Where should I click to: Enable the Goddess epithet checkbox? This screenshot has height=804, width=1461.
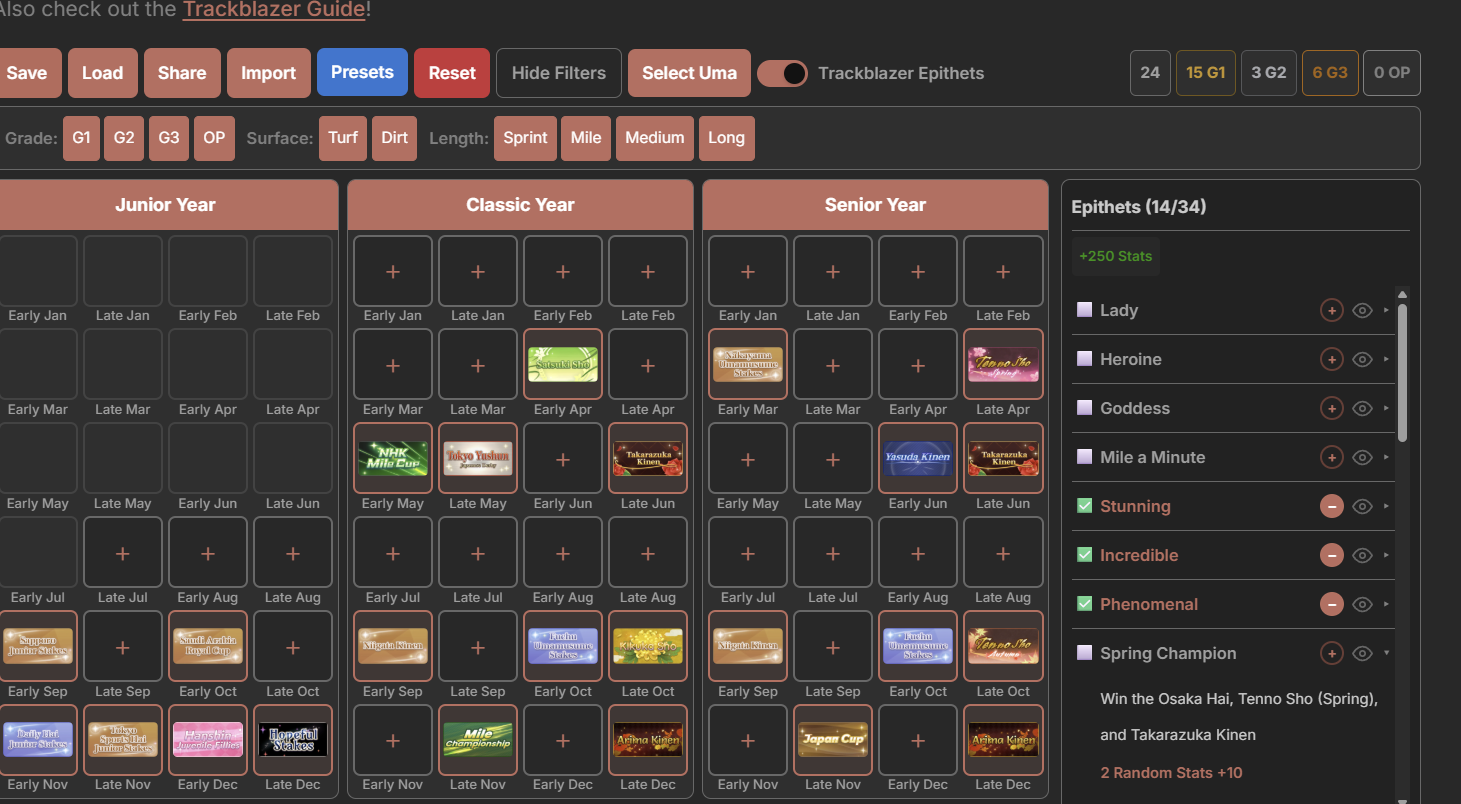[x=1084, y=408]
